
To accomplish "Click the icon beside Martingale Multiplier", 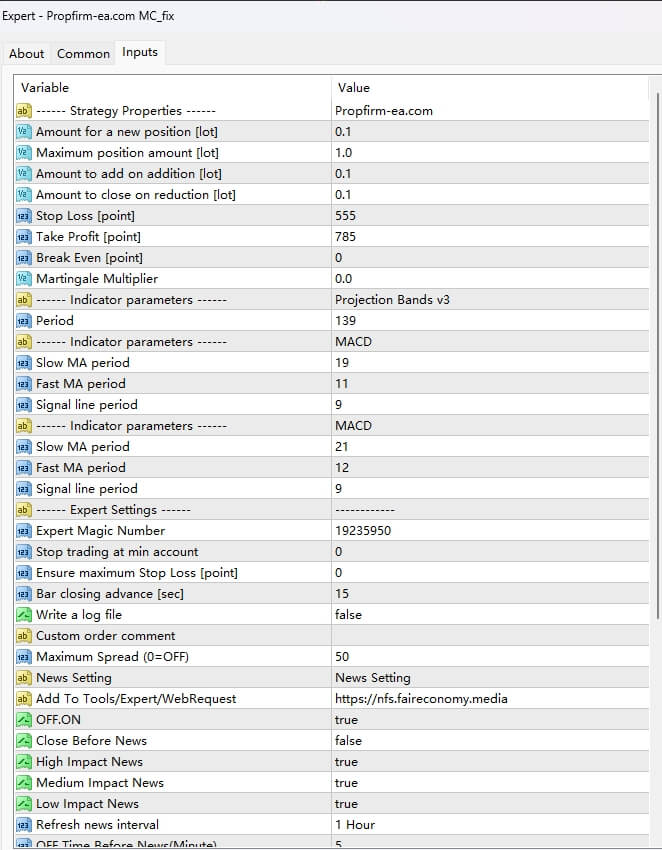I will [x=24, y=279].
